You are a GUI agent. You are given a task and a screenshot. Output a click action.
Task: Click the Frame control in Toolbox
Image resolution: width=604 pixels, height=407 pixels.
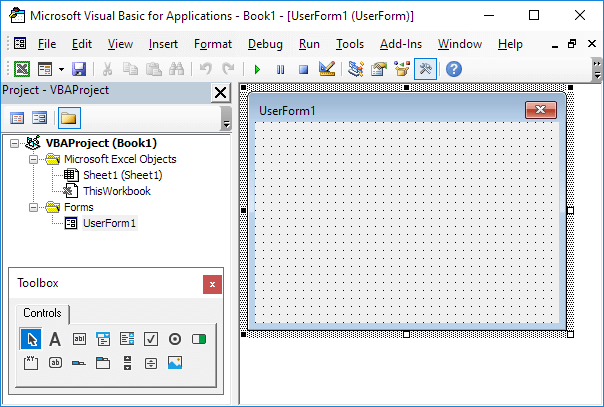[31, 363]
